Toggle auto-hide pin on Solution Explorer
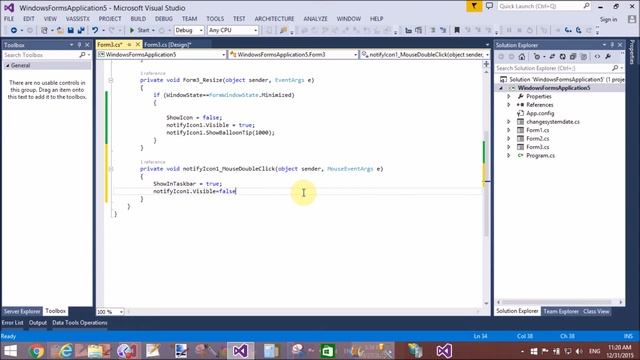This screenshot has height=360, width=640. tap(612, 45)
